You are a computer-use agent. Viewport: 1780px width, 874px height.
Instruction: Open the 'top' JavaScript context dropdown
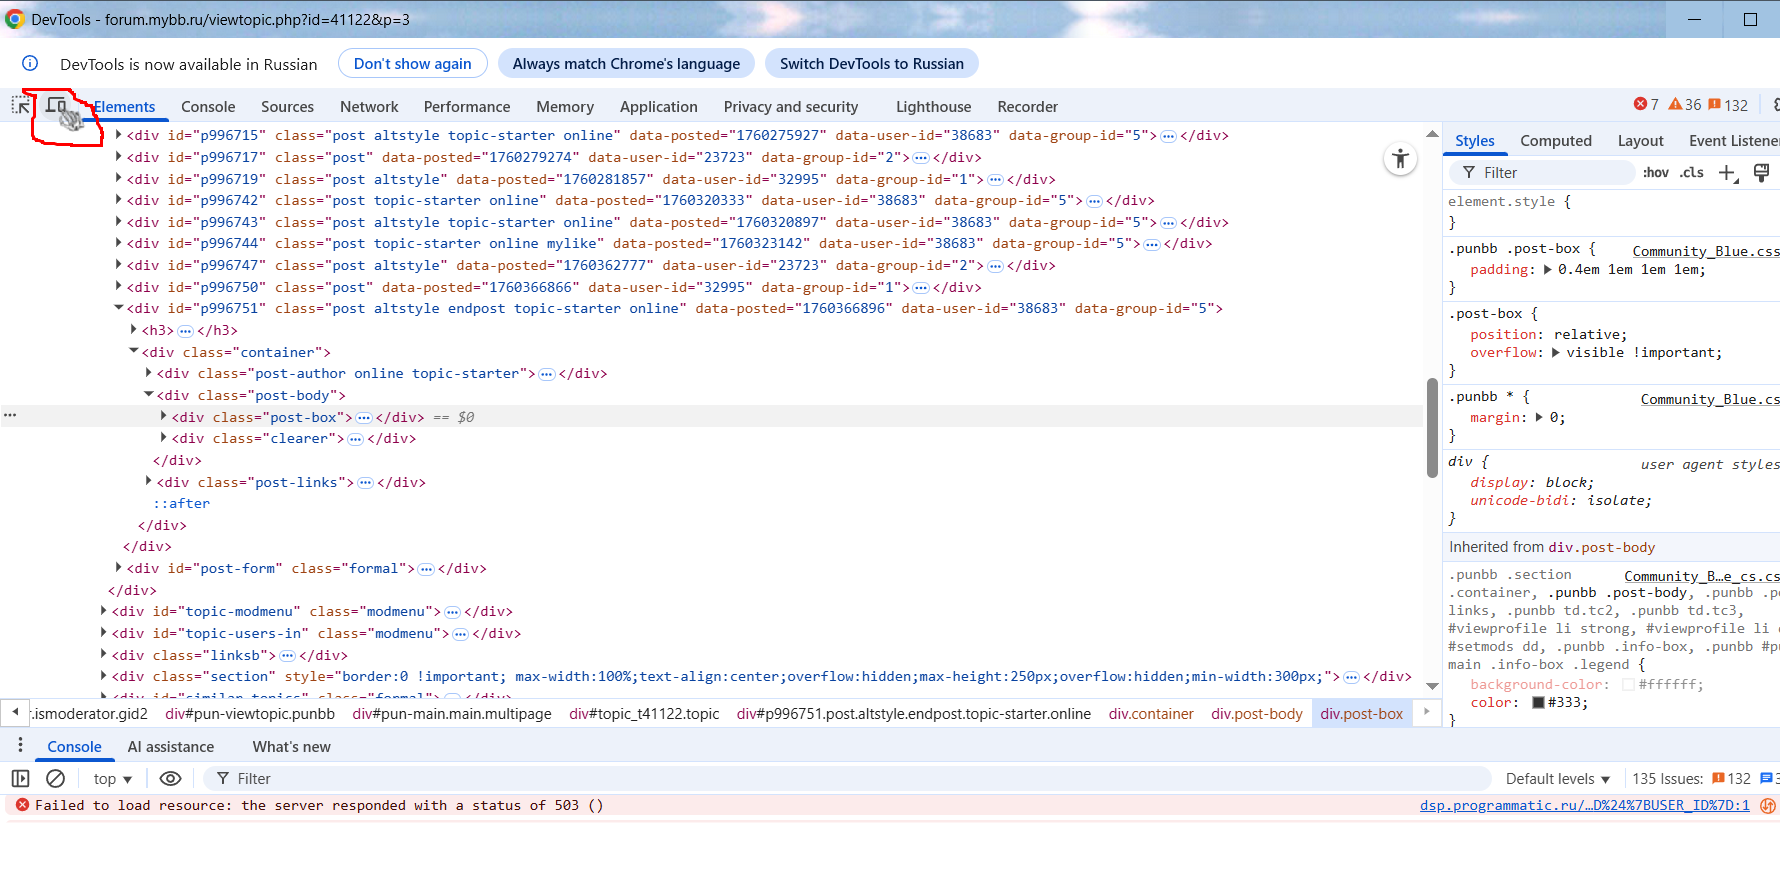pyautogui.click(x=112, y=778)
